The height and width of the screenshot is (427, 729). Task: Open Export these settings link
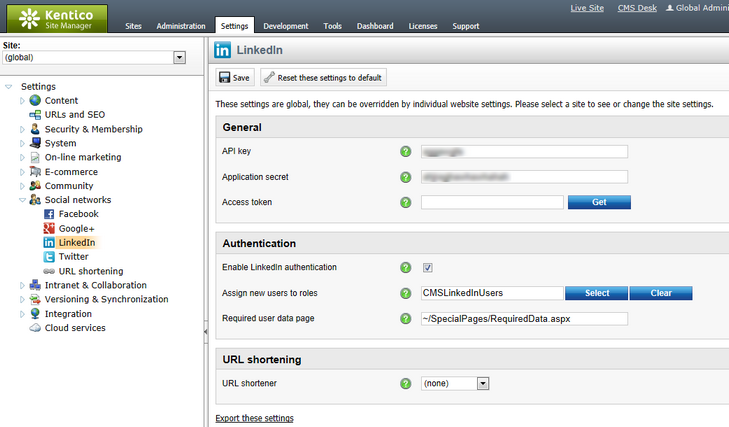254,418
